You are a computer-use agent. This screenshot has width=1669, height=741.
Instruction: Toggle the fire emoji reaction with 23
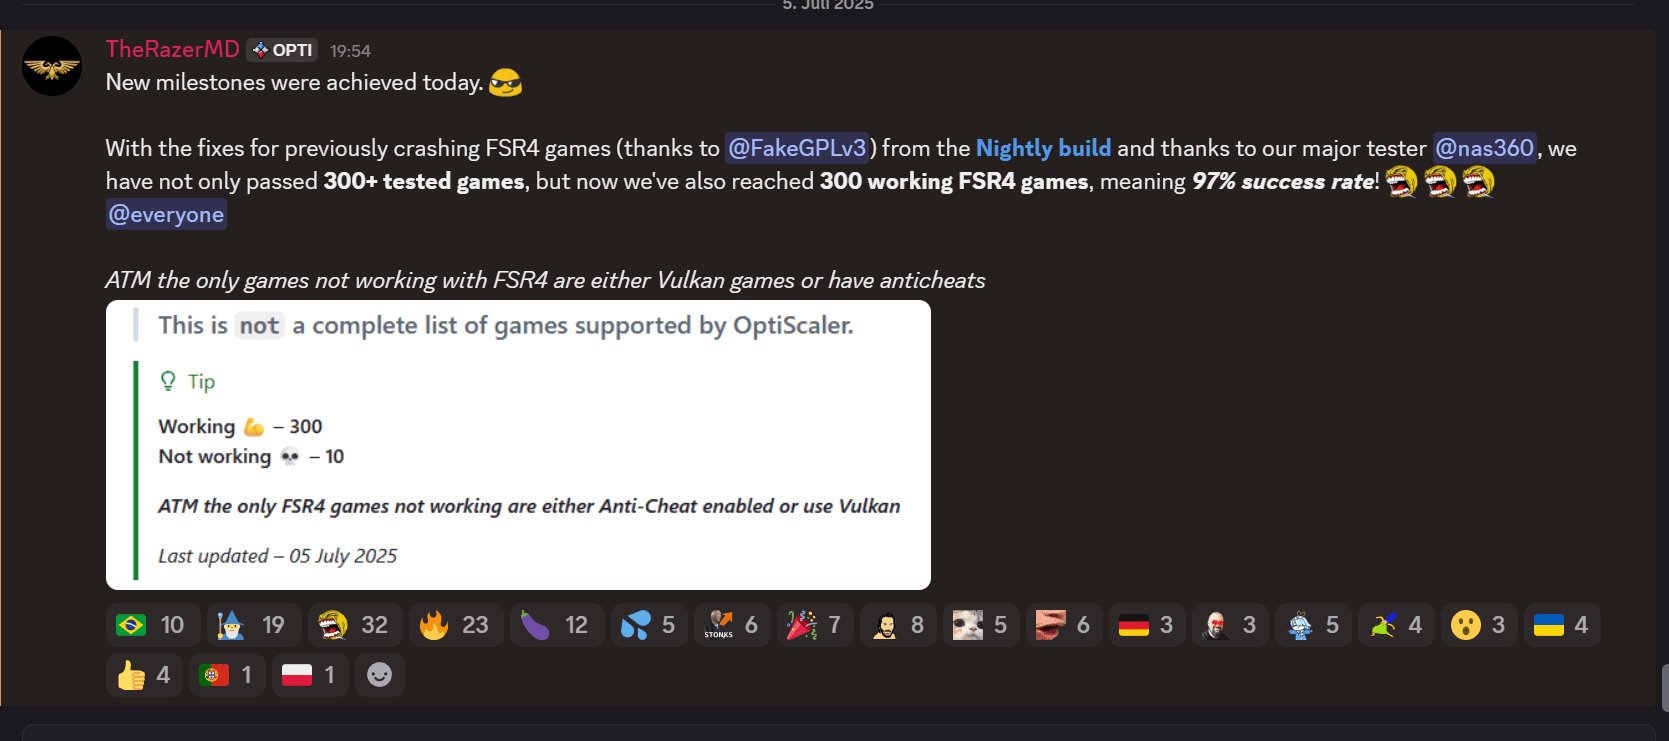[455, 625]
